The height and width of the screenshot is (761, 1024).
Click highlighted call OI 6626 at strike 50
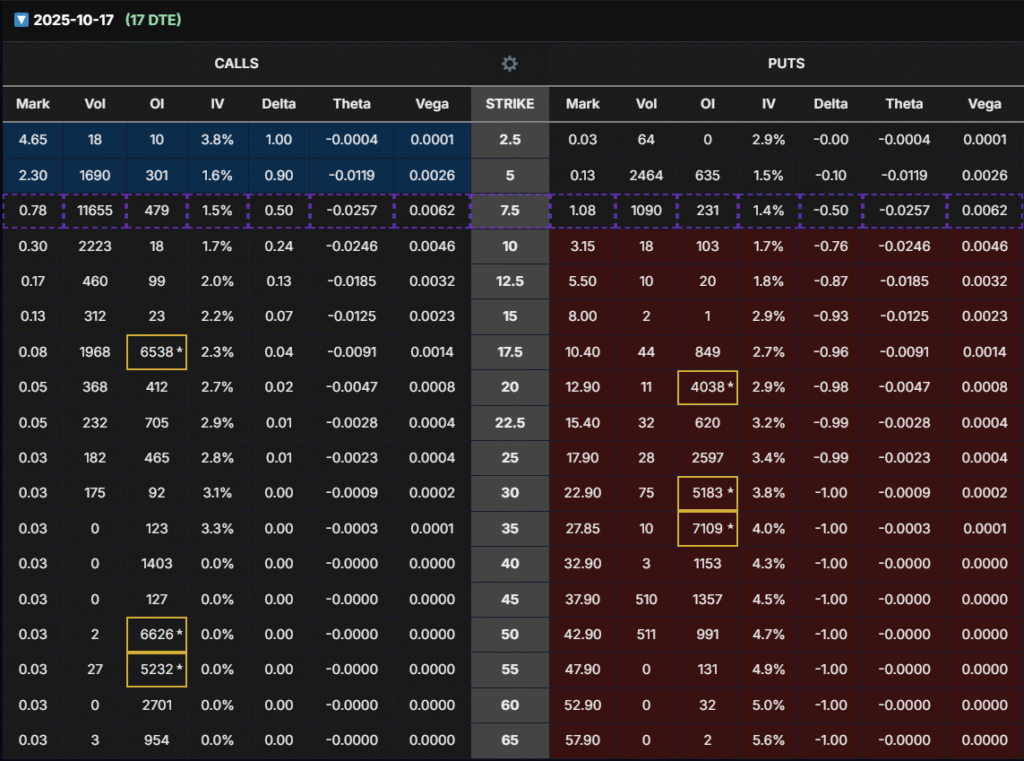[156, 634]
